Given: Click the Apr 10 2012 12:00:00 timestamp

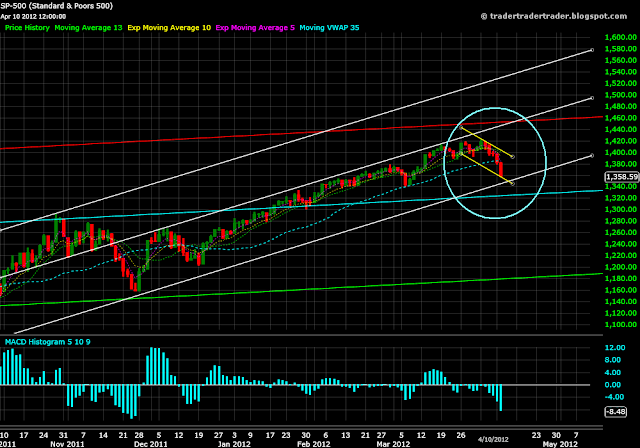Looking at the screenshot, I should coord(33,17).
